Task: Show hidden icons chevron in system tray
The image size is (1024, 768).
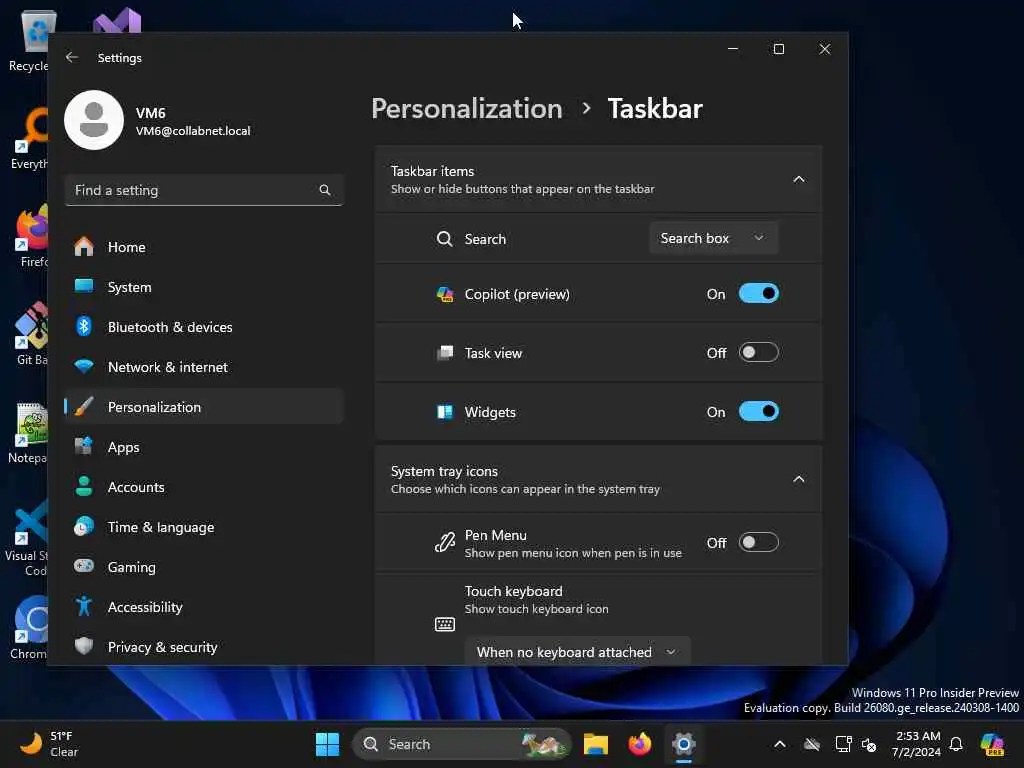Action: click(x=780, y=744)
